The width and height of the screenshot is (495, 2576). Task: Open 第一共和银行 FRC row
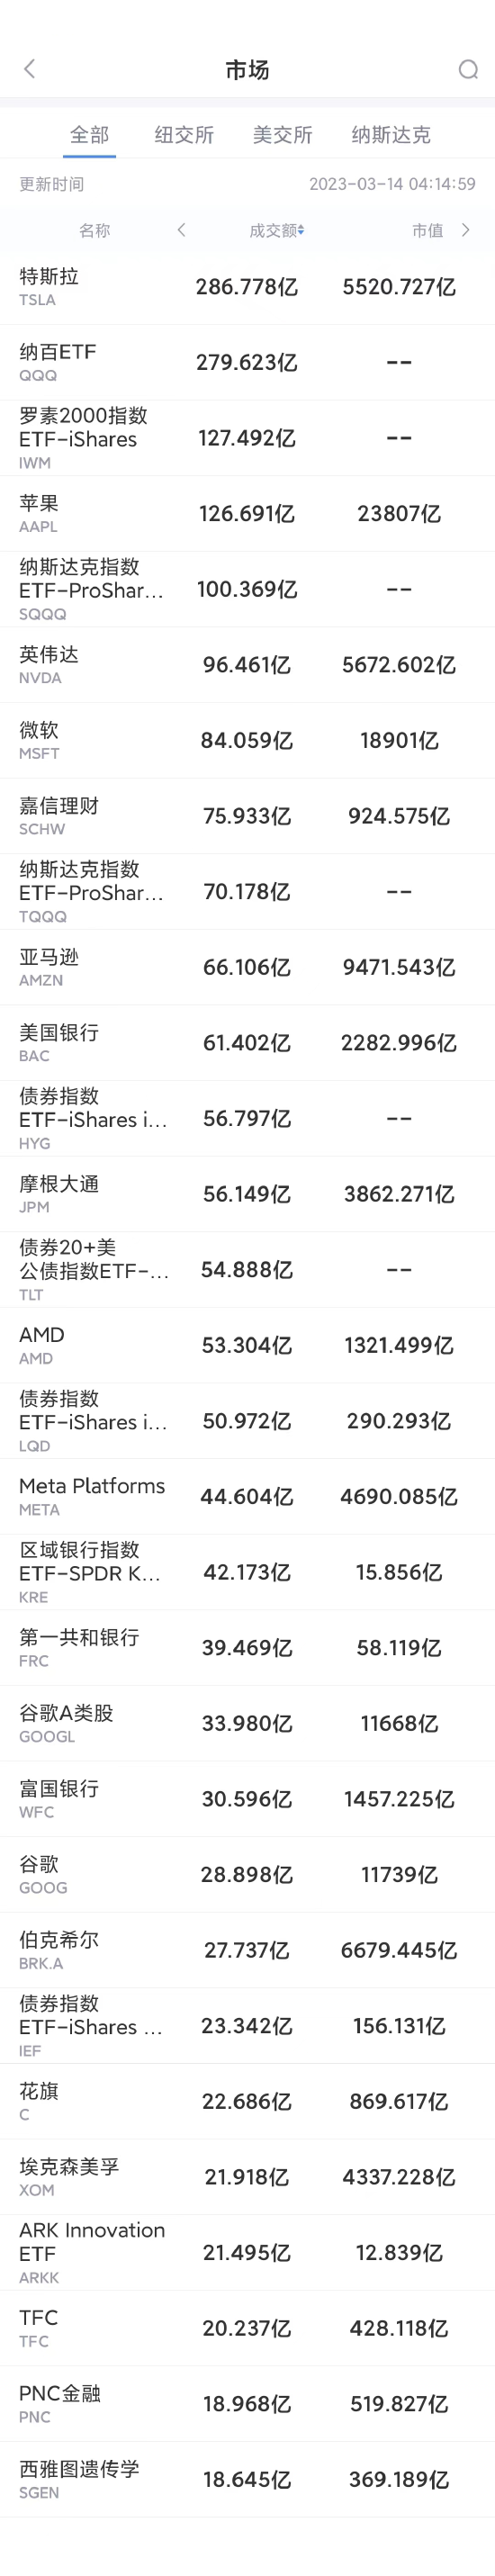(x=247, y=1648)
